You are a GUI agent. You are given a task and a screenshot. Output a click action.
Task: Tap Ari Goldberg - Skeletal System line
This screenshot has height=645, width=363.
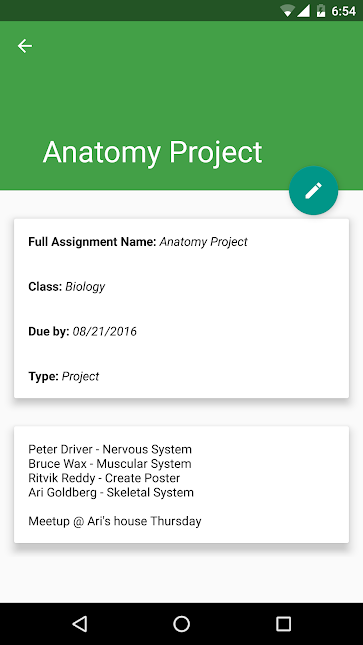coord(111,492)
